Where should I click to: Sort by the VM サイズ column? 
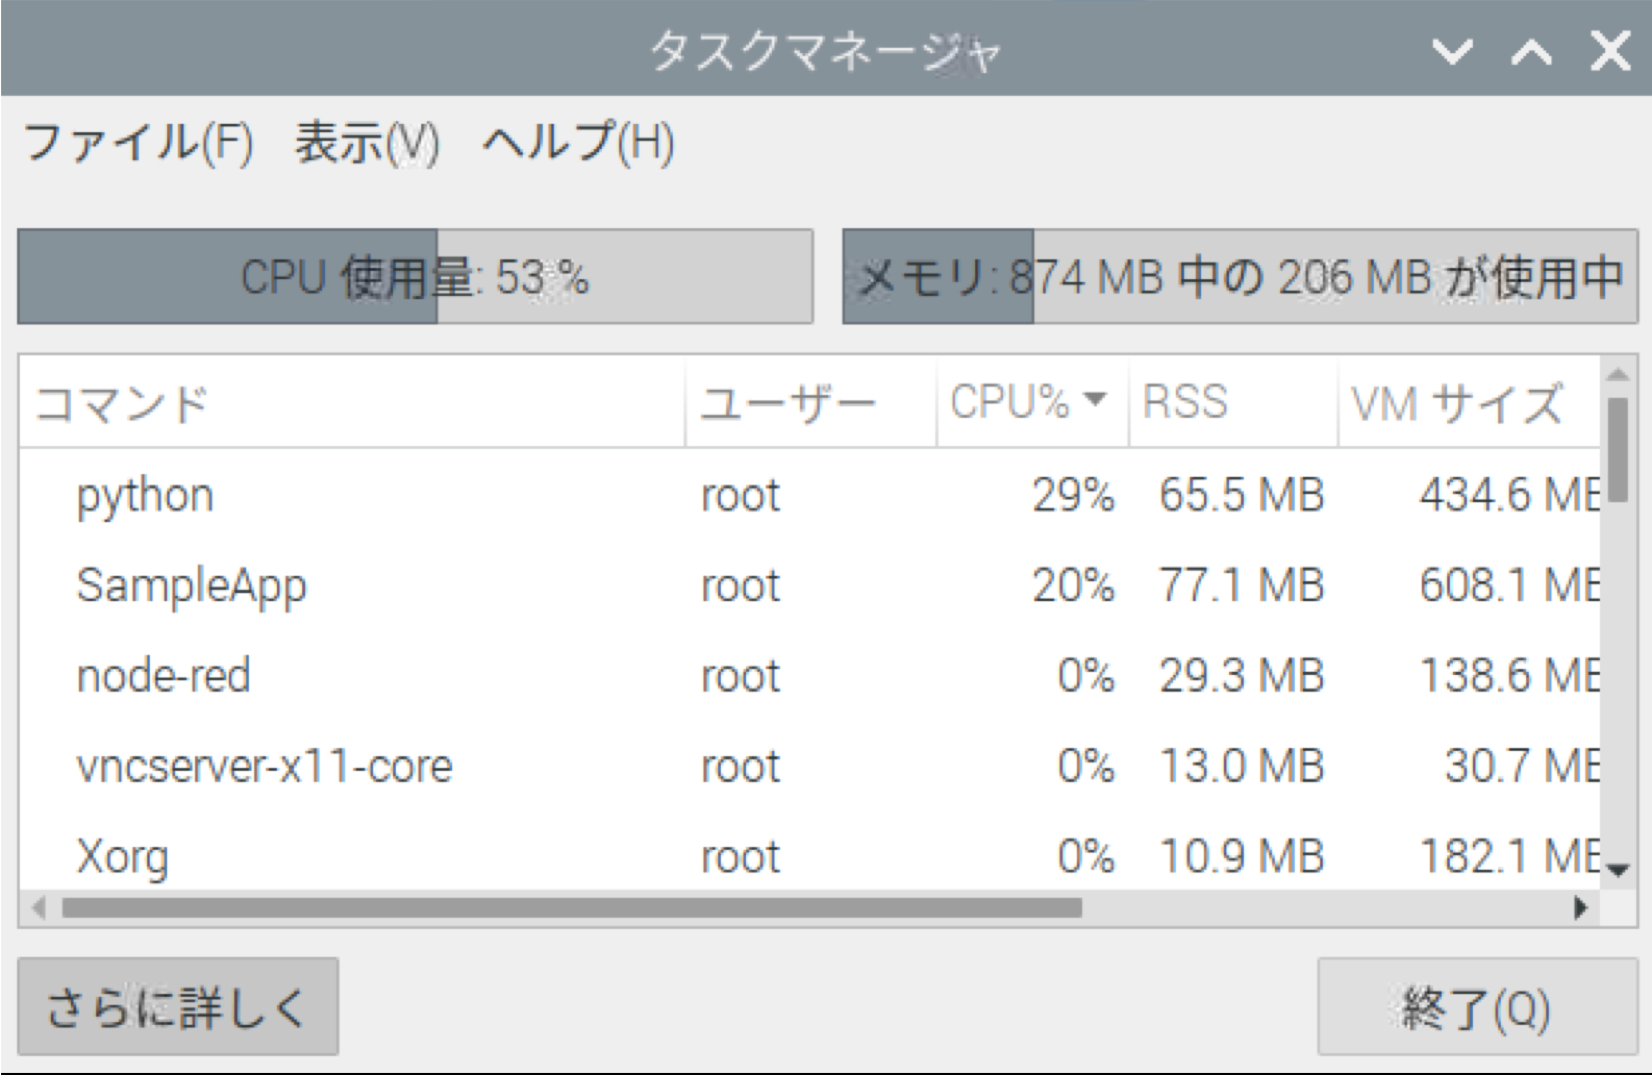click(x=1460, y=402)
